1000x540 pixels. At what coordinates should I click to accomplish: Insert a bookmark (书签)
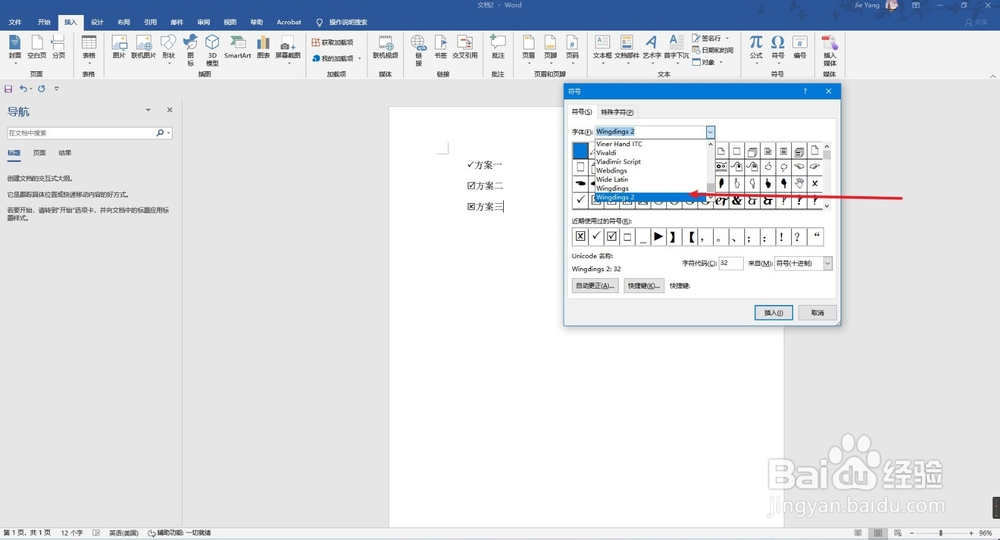(441, 47)
